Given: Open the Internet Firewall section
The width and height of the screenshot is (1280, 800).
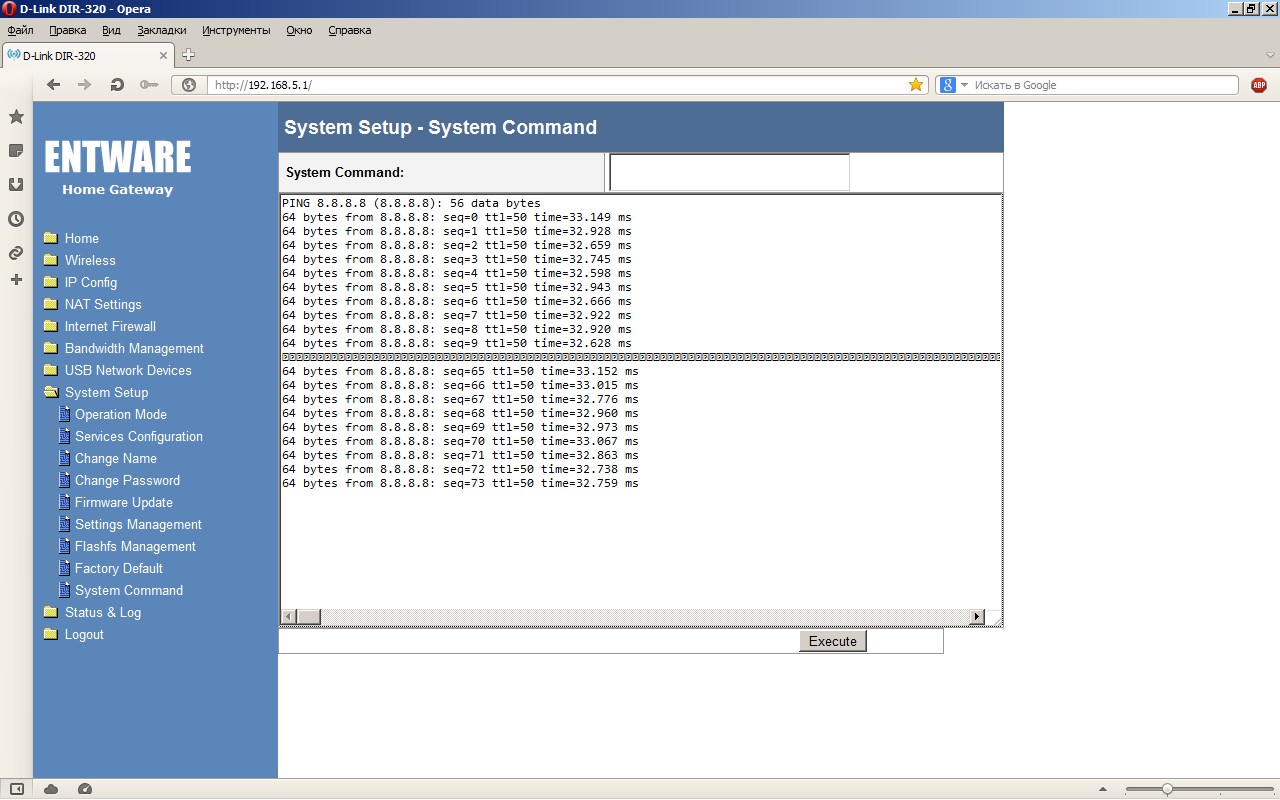Looking at the screenshot, I should pyautogui.click(x=110, y=326).
